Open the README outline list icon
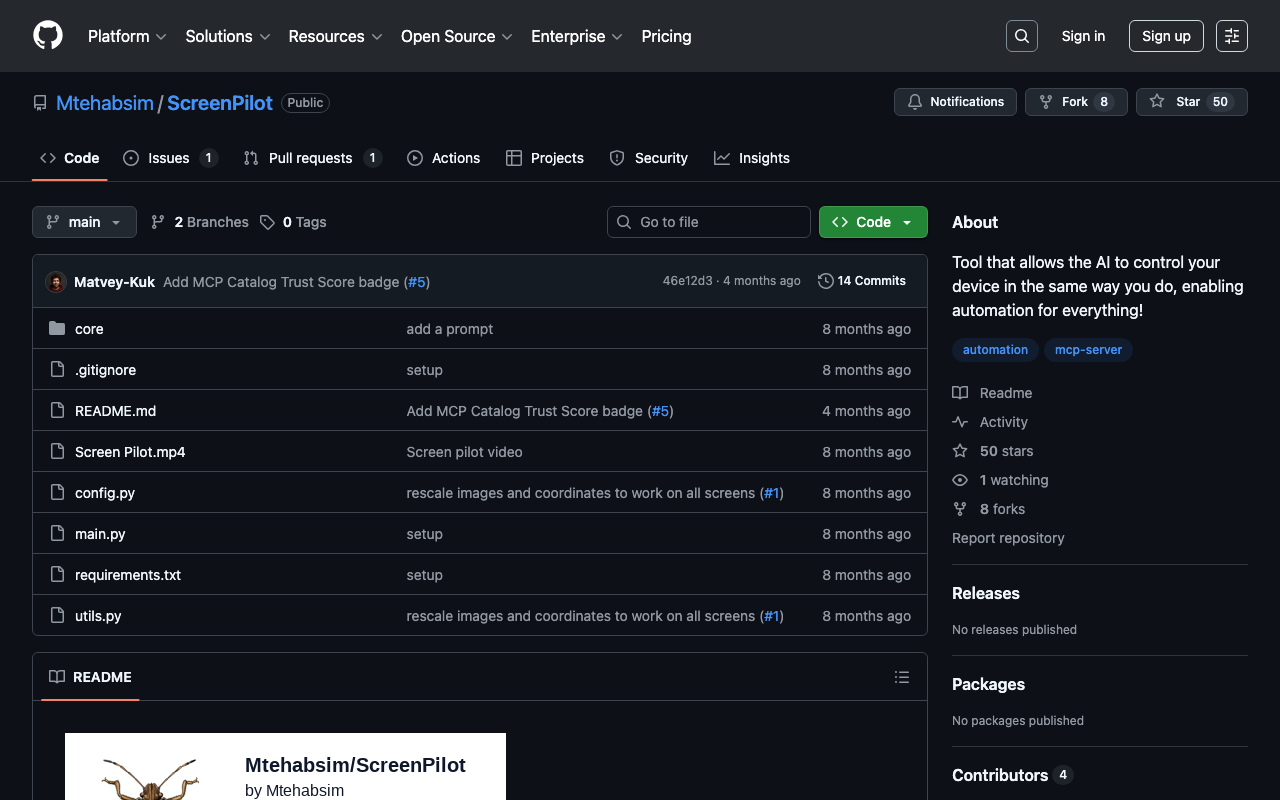This screenshot has height=800, width=1280. click(901, 677)
